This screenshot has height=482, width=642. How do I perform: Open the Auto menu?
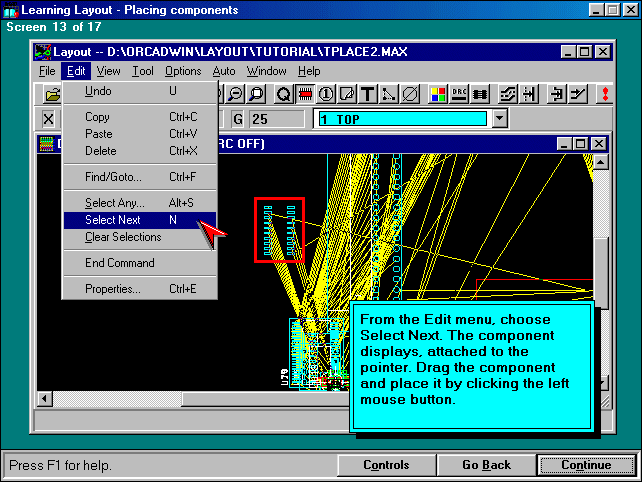point(224,71)
